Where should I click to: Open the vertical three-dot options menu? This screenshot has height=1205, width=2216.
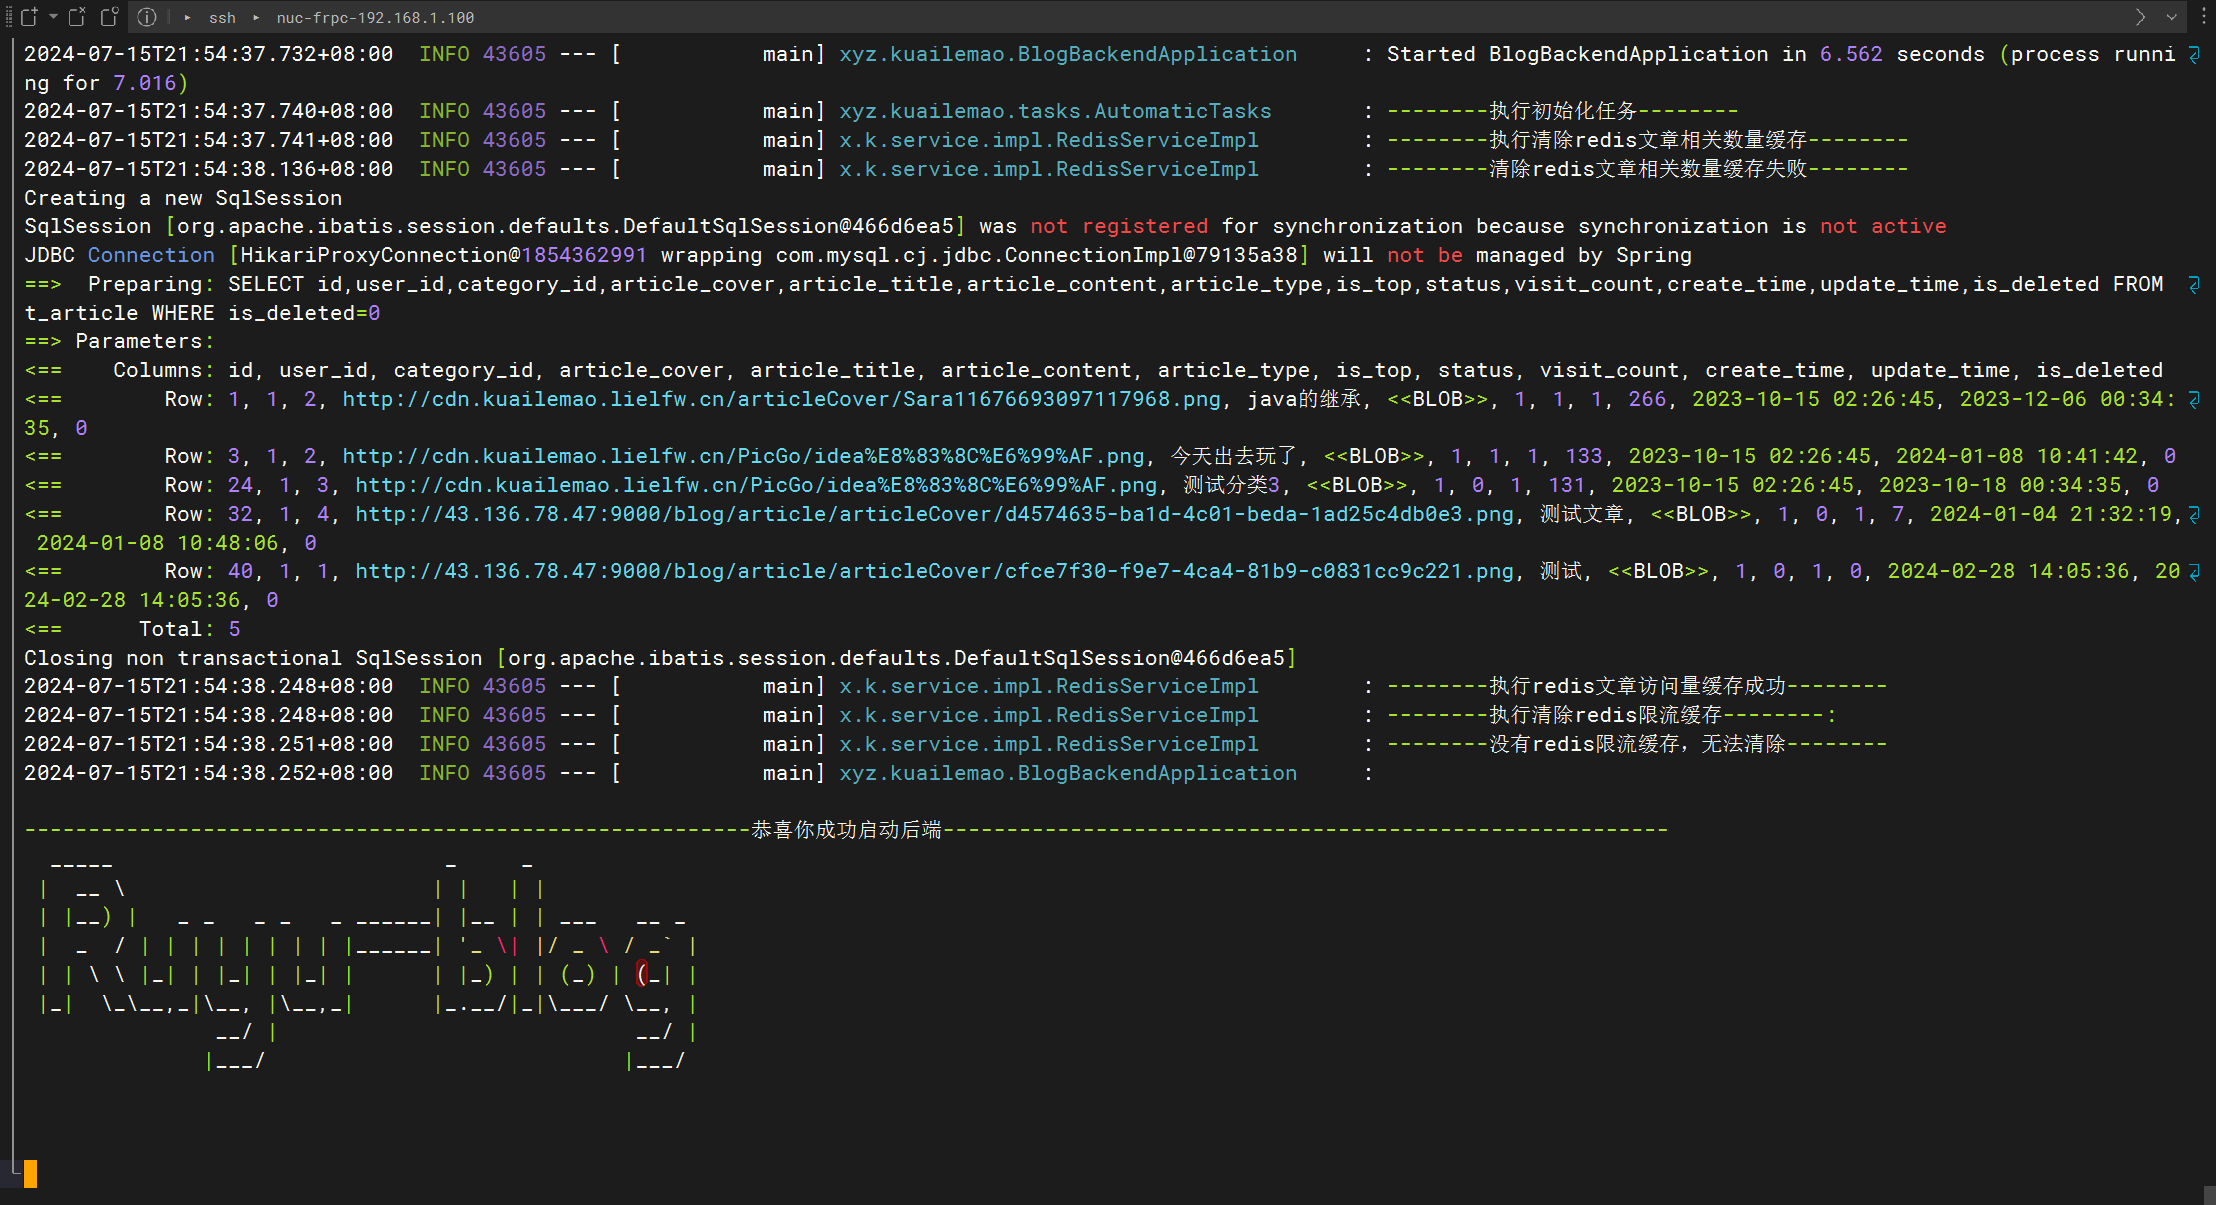(x=2204, y=17)
